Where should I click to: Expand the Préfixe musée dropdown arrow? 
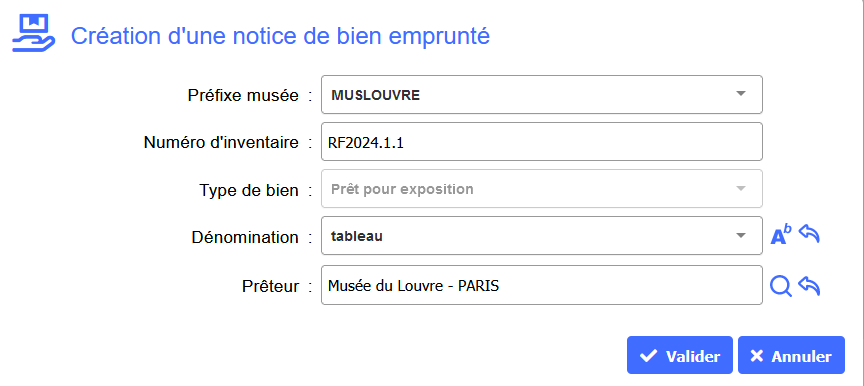click(x=741, y=94)
